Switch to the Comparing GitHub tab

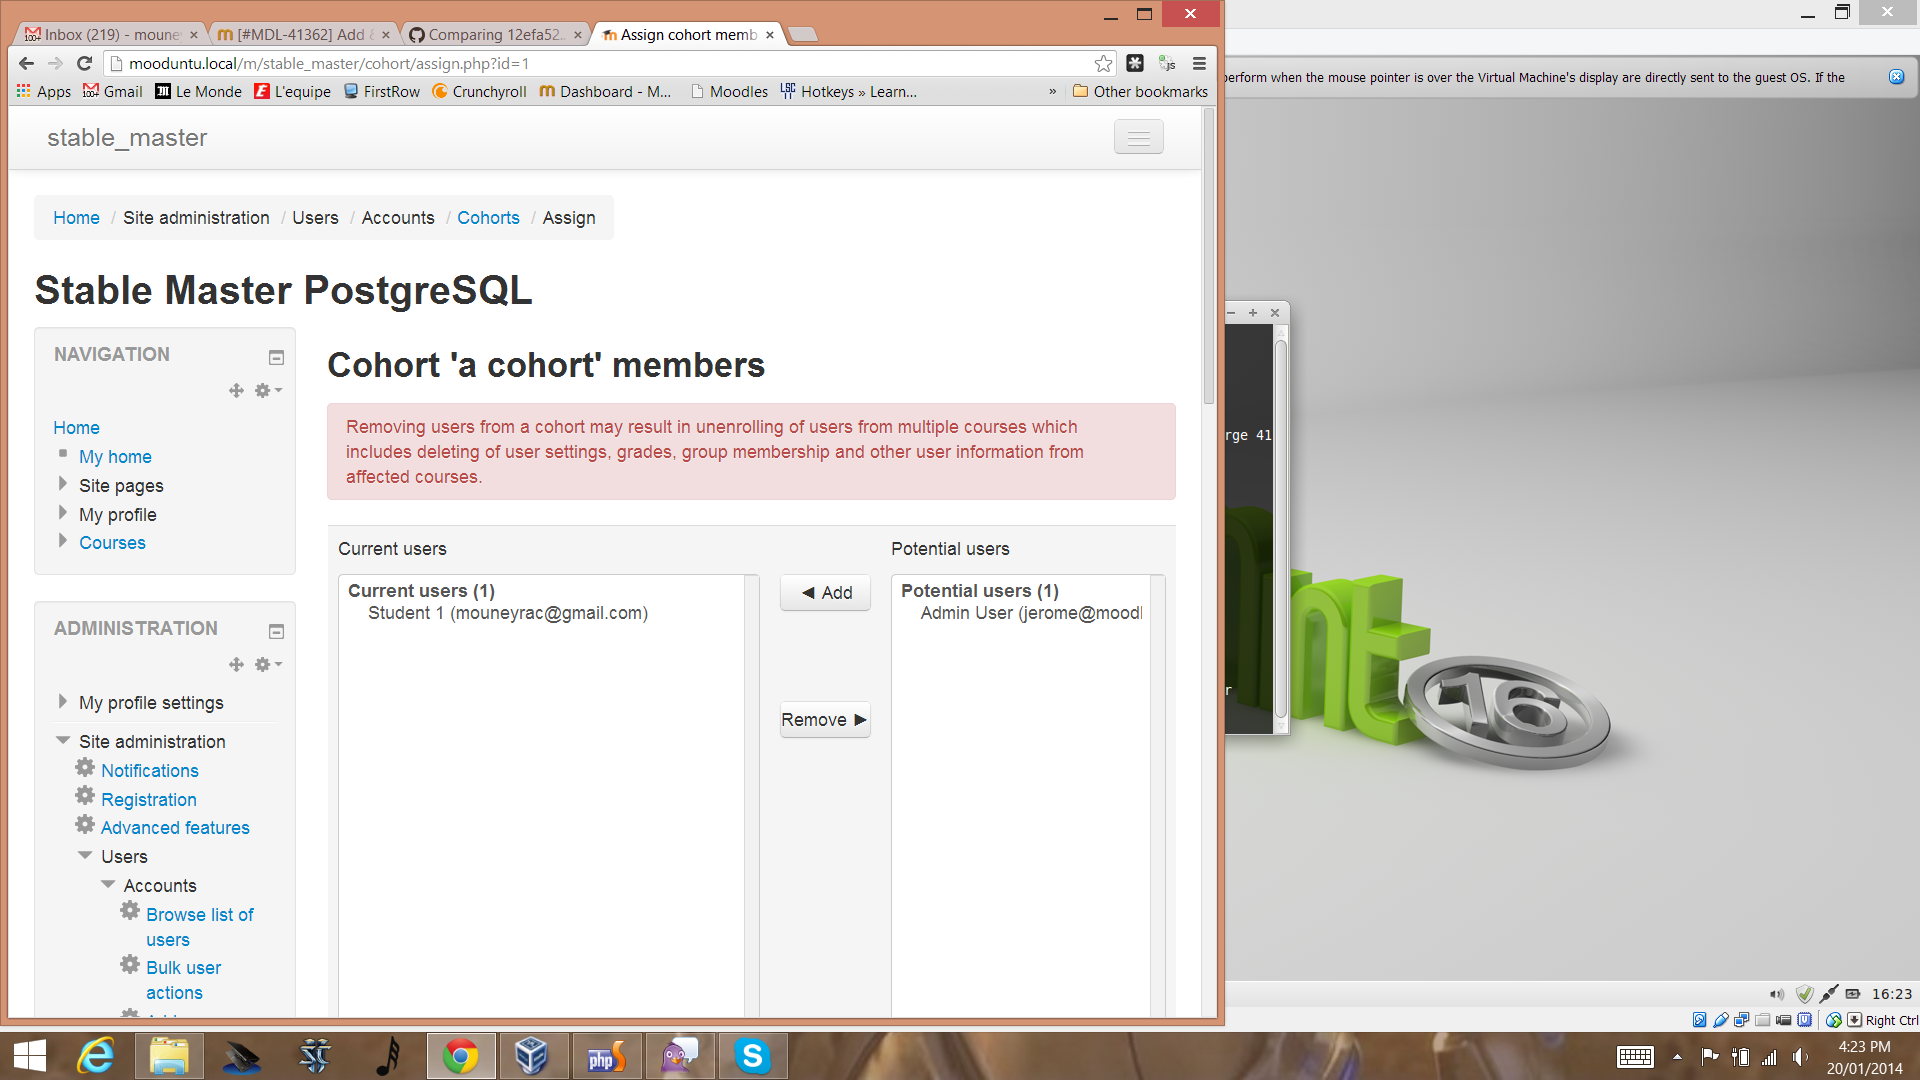pyautogui.click(x=495, y=34)
